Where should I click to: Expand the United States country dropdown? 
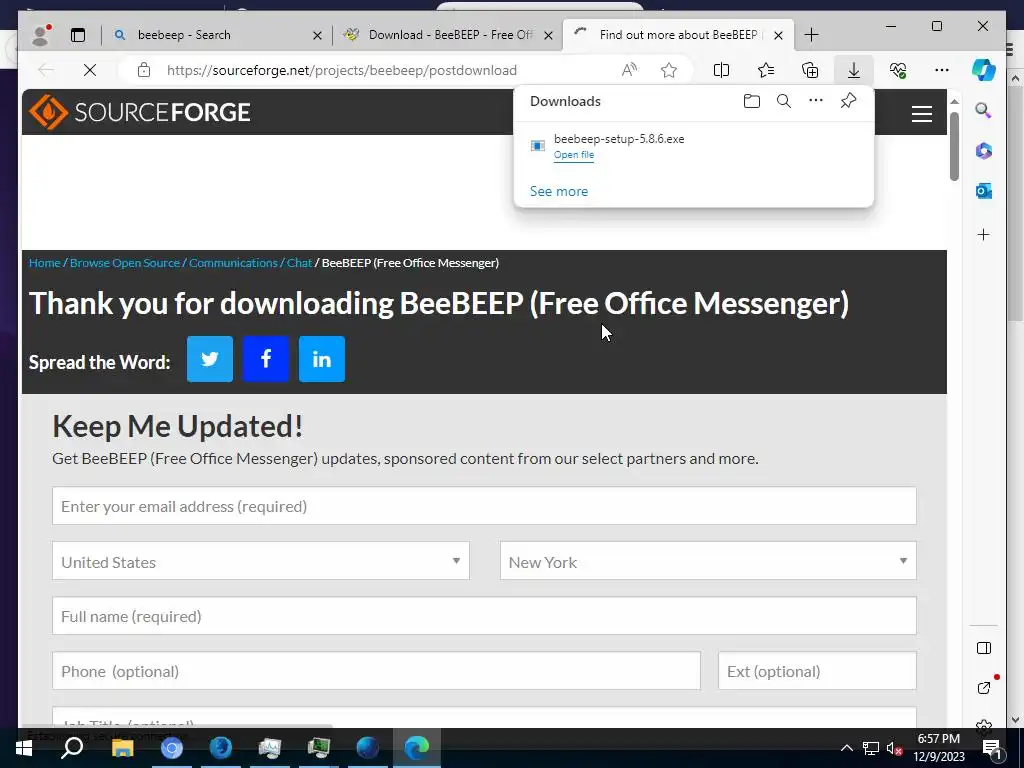click(x=261, y=561)
